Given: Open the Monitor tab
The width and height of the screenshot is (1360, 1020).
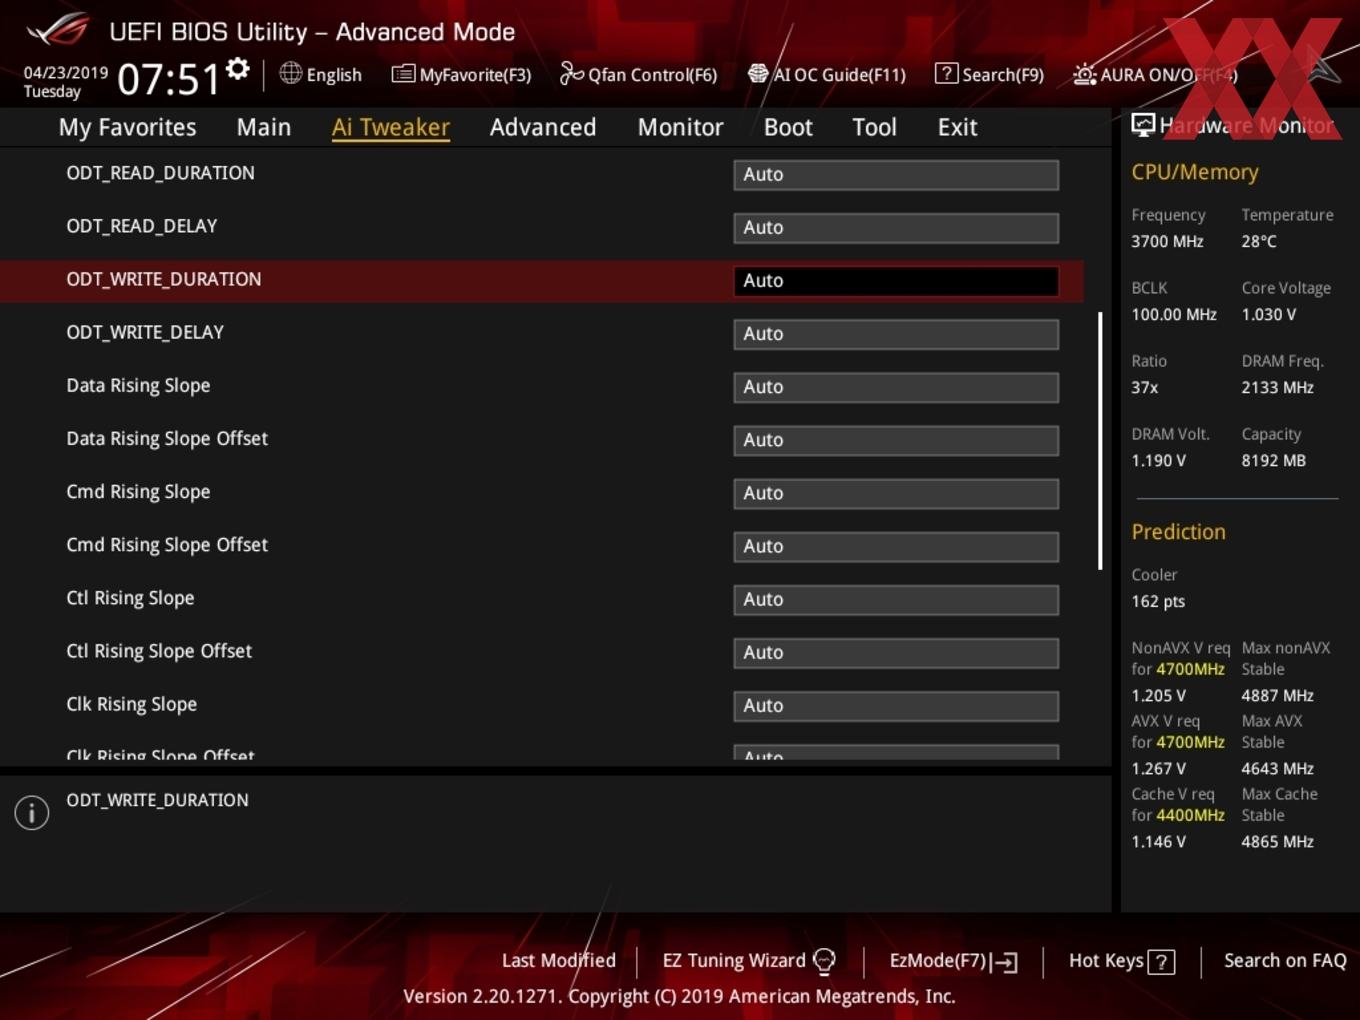Looking at the screenshot, I should (680, 127).
